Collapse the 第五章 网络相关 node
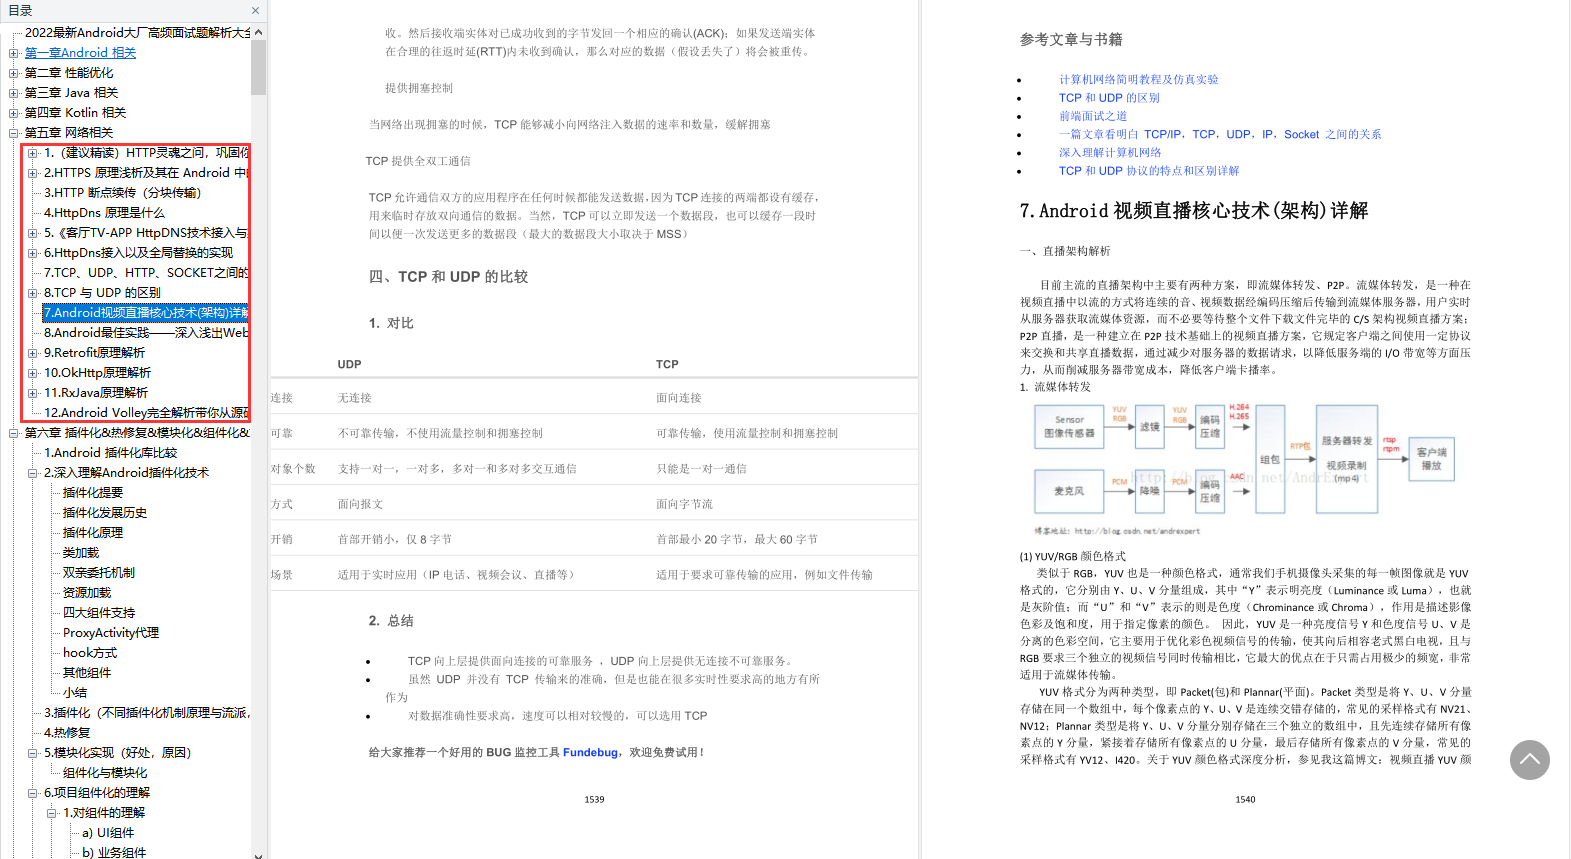Viewport: 1571px width, 859px height. click(x=14, y=133)
